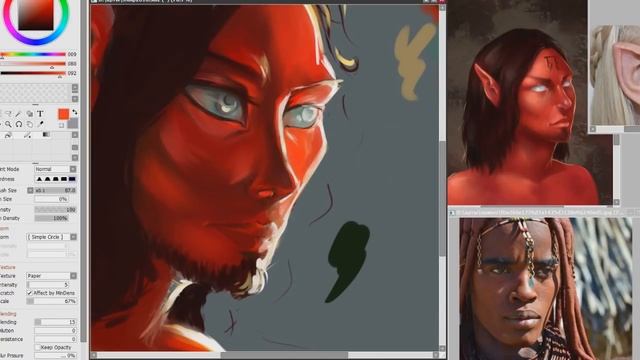This screenshot has width=640, height=360.
Task: Enable the Keep Opacity checkbox
Action: pyautogui.click(x=38, y=347)
